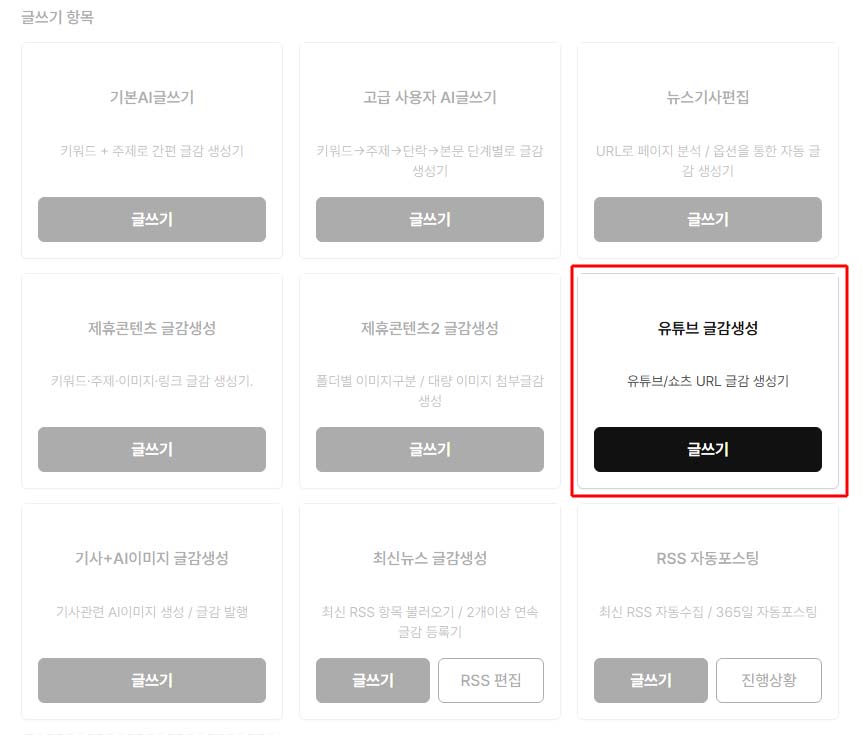862x735 pixels.
Task: Click the black 글쓰기 button for 유튜브 글감생성
Action: coord(708,449)
